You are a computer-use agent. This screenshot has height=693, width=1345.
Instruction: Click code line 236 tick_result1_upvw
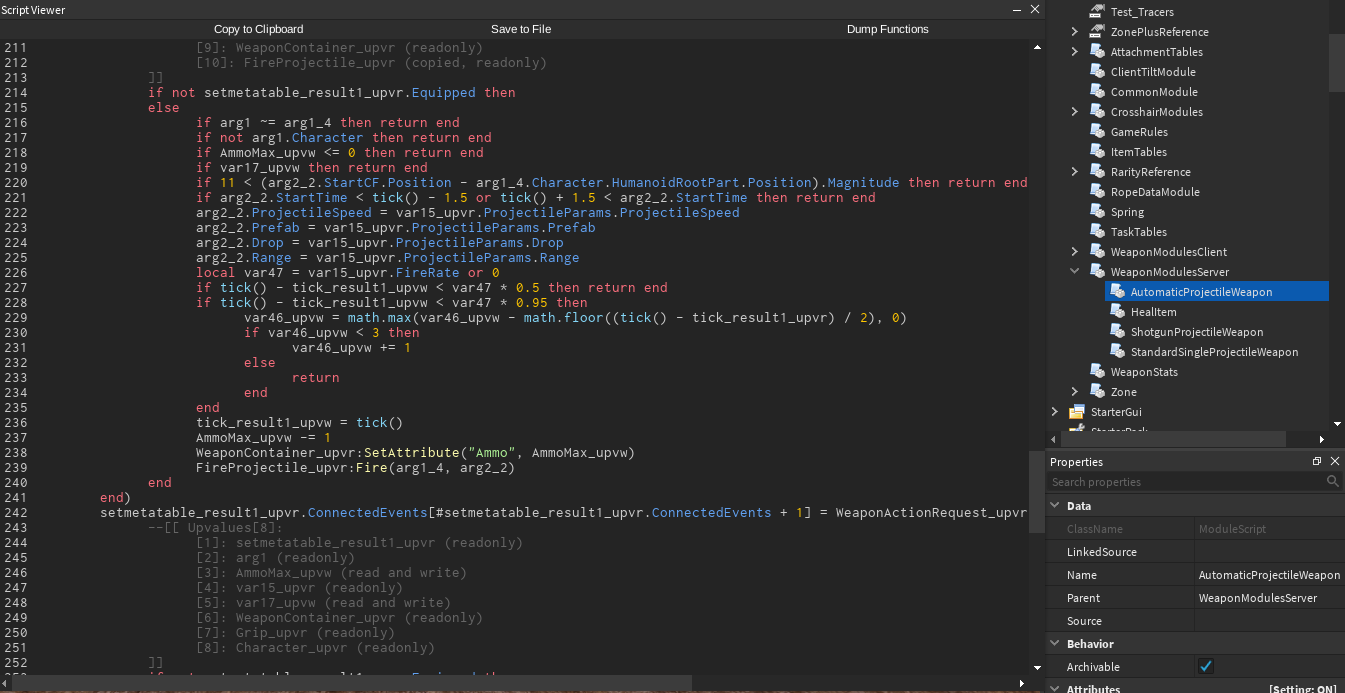[267, 423]
